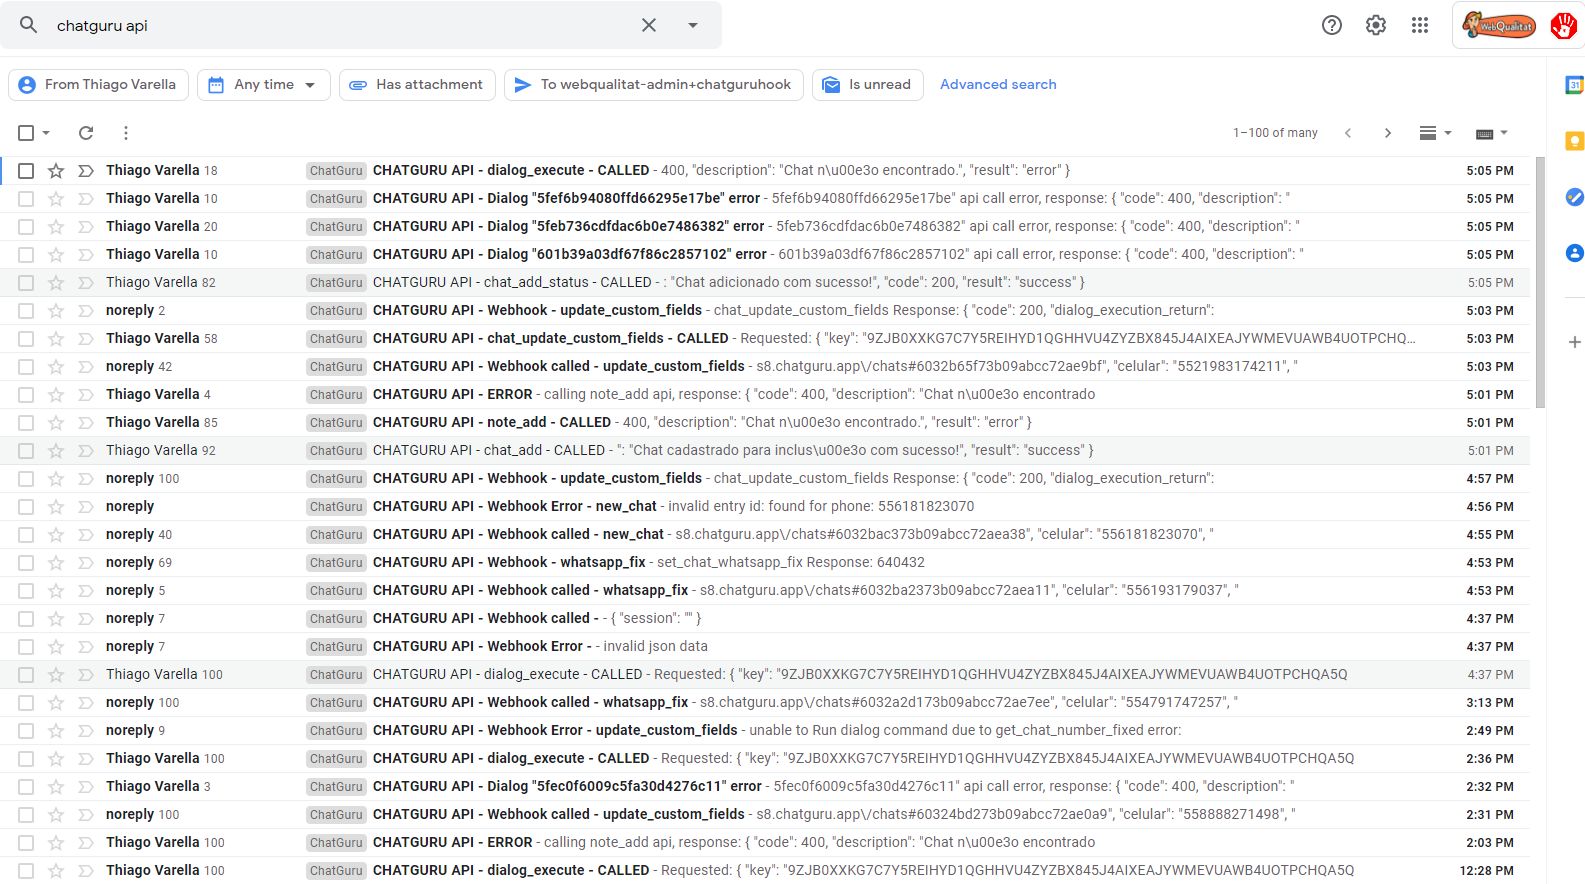Show search options dropdown arrow
The width and height of the screenshot is (1585, 884).
point(693,25)
